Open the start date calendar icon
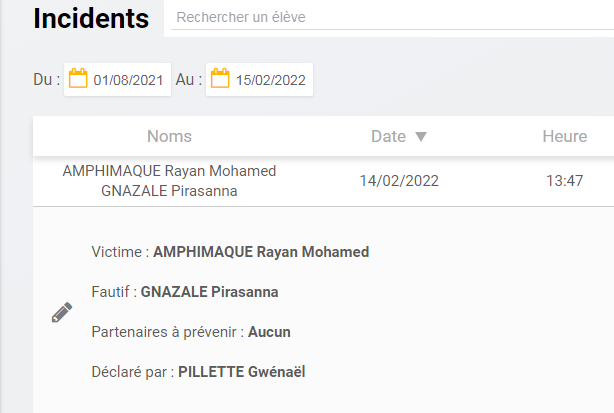614x413 pixels. [x=78, y=80]
